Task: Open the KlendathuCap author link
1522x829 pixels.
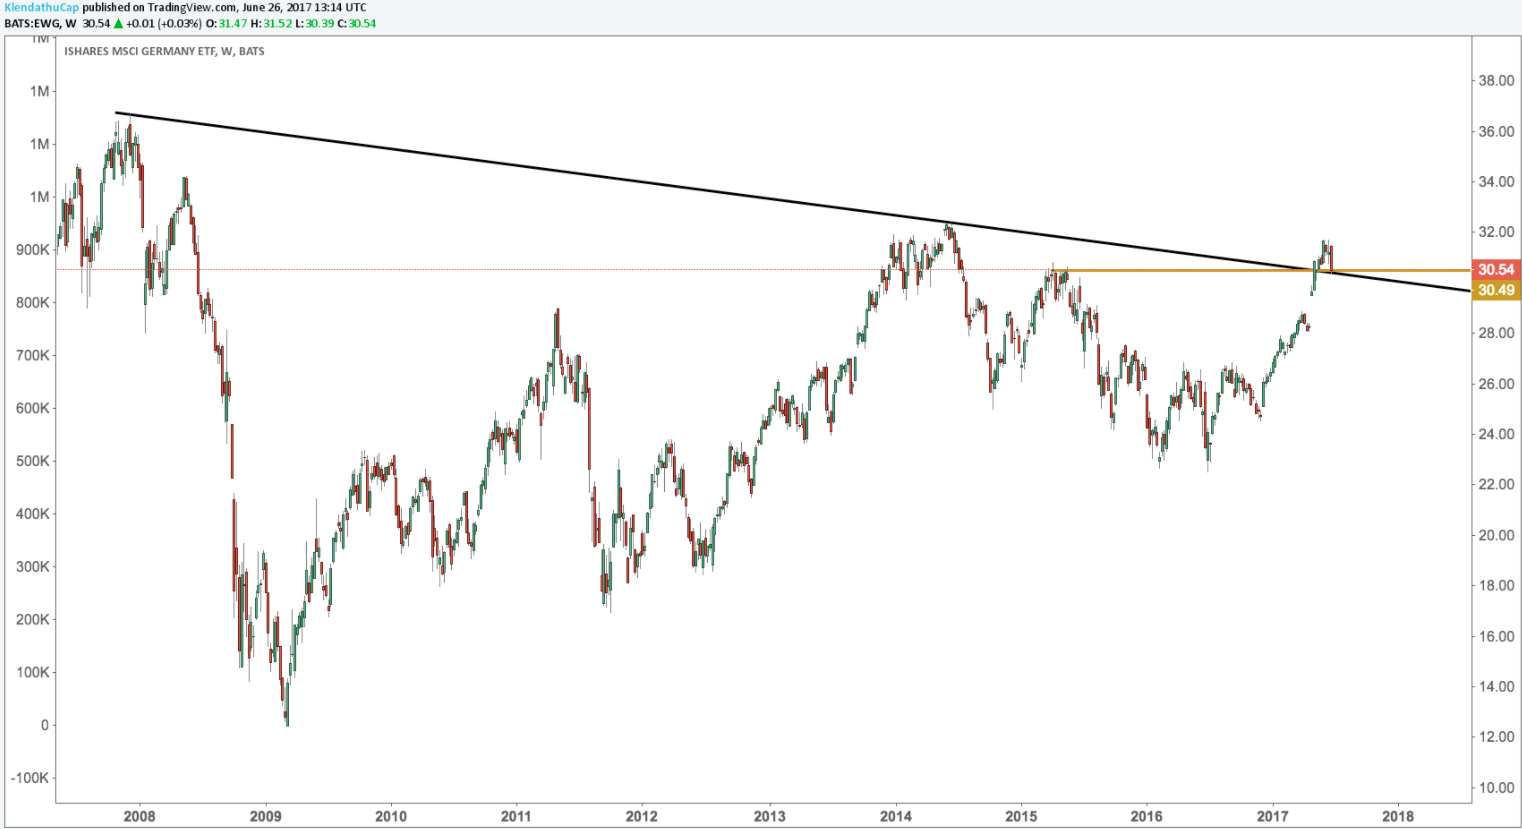Action: 41,7
